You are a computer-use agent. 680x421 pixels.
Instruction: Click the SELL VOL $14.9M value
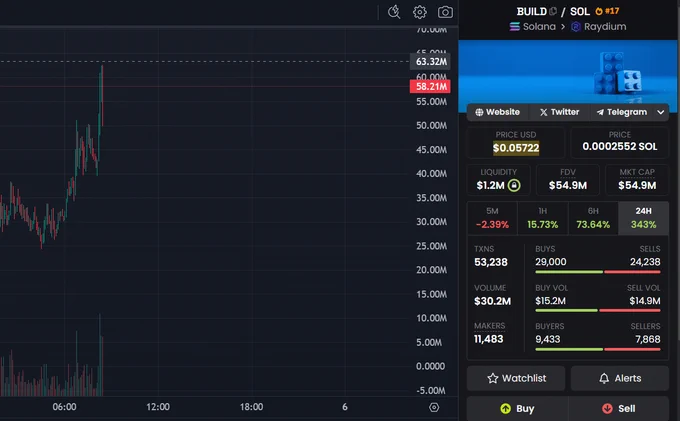click(x=645, y=301)
